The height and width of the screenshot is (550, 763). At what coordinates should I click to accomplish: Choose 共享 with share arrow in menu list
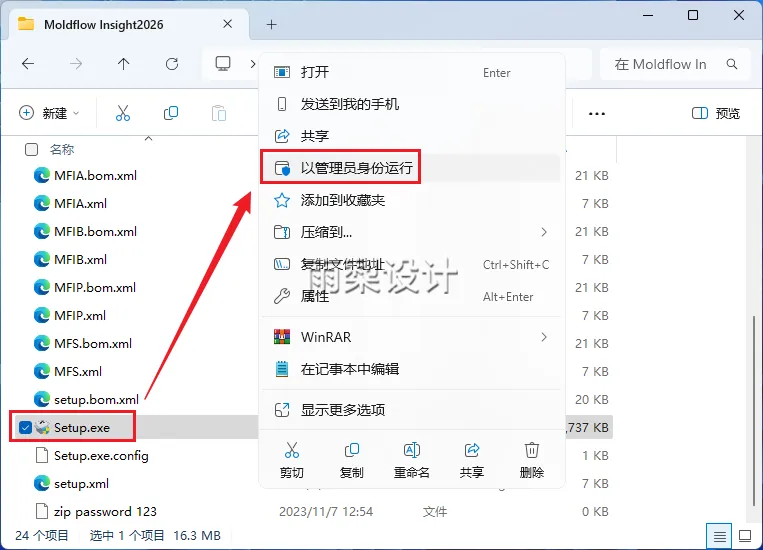pos(411,136)
